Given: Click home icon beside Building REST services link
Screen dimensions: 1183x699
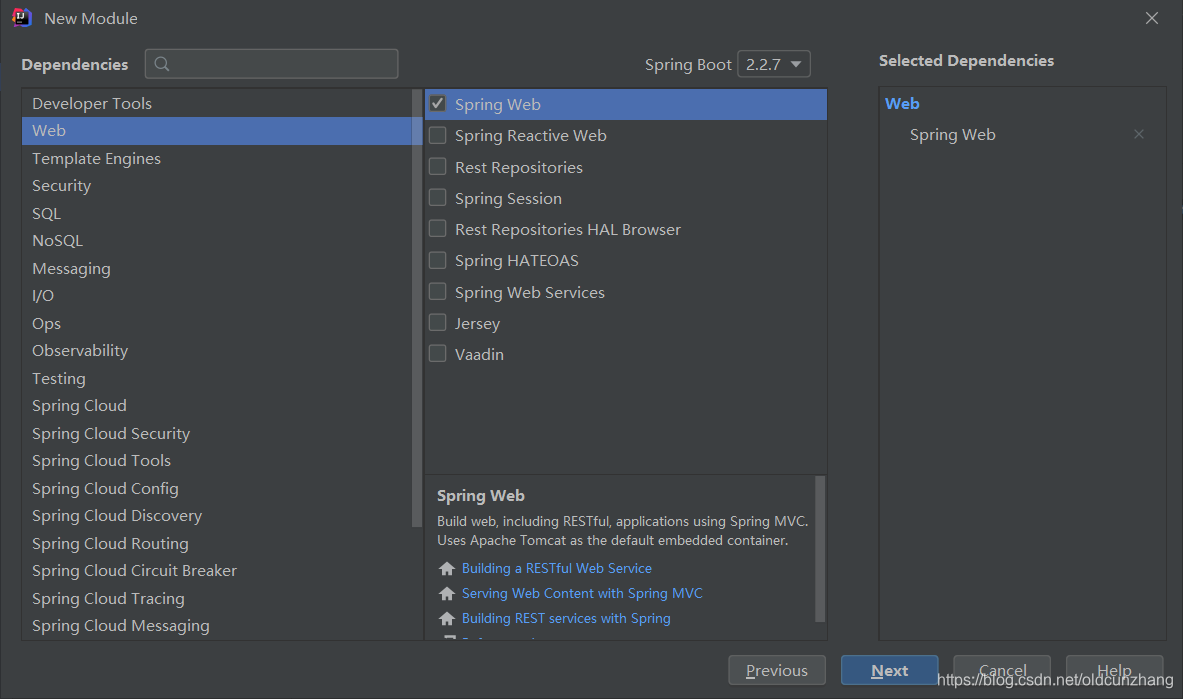Looking at the screenshot, I should coord(447,618).
